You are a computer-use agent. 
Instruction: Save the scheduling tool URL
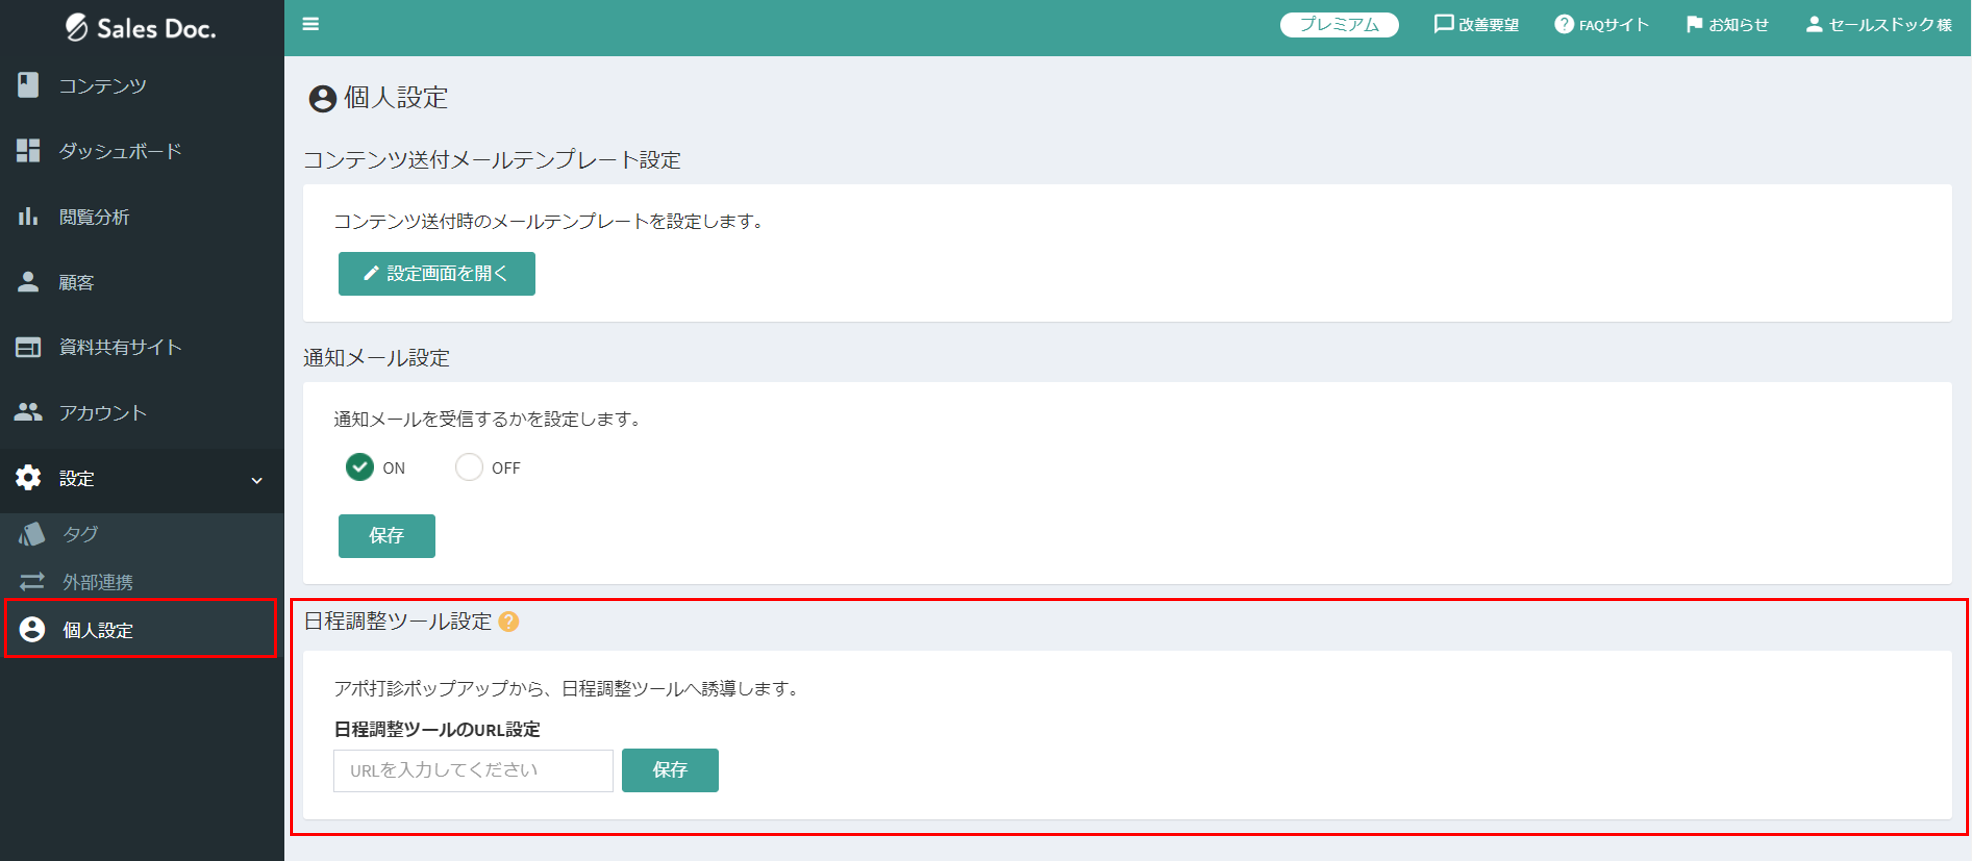point(670,770)
